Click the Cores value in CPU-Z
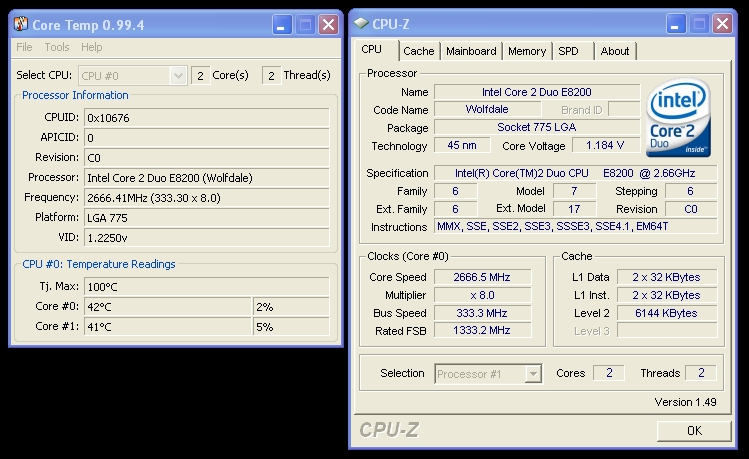 tap(609, 373)
